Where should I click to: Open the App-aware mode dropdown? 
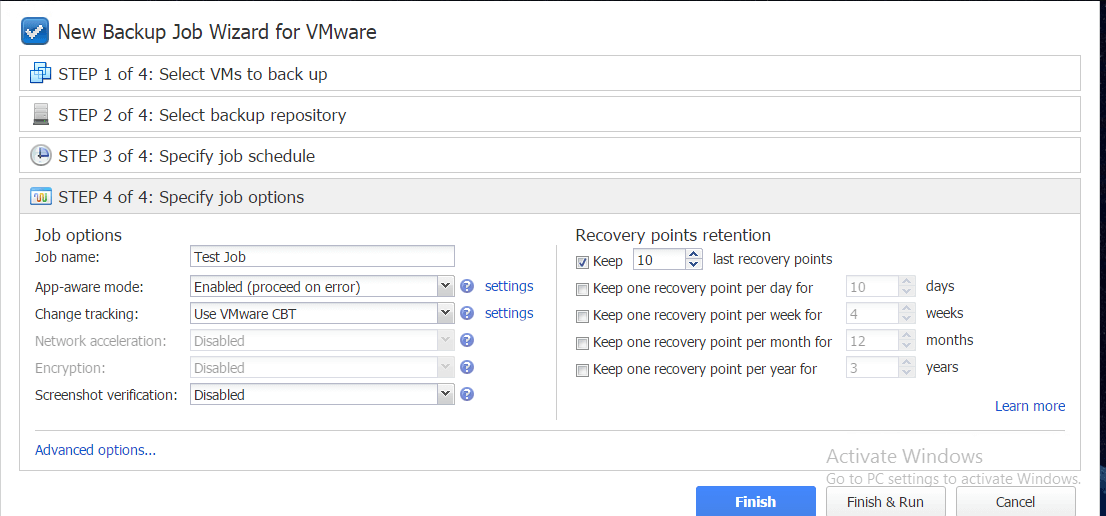(446, 287)
